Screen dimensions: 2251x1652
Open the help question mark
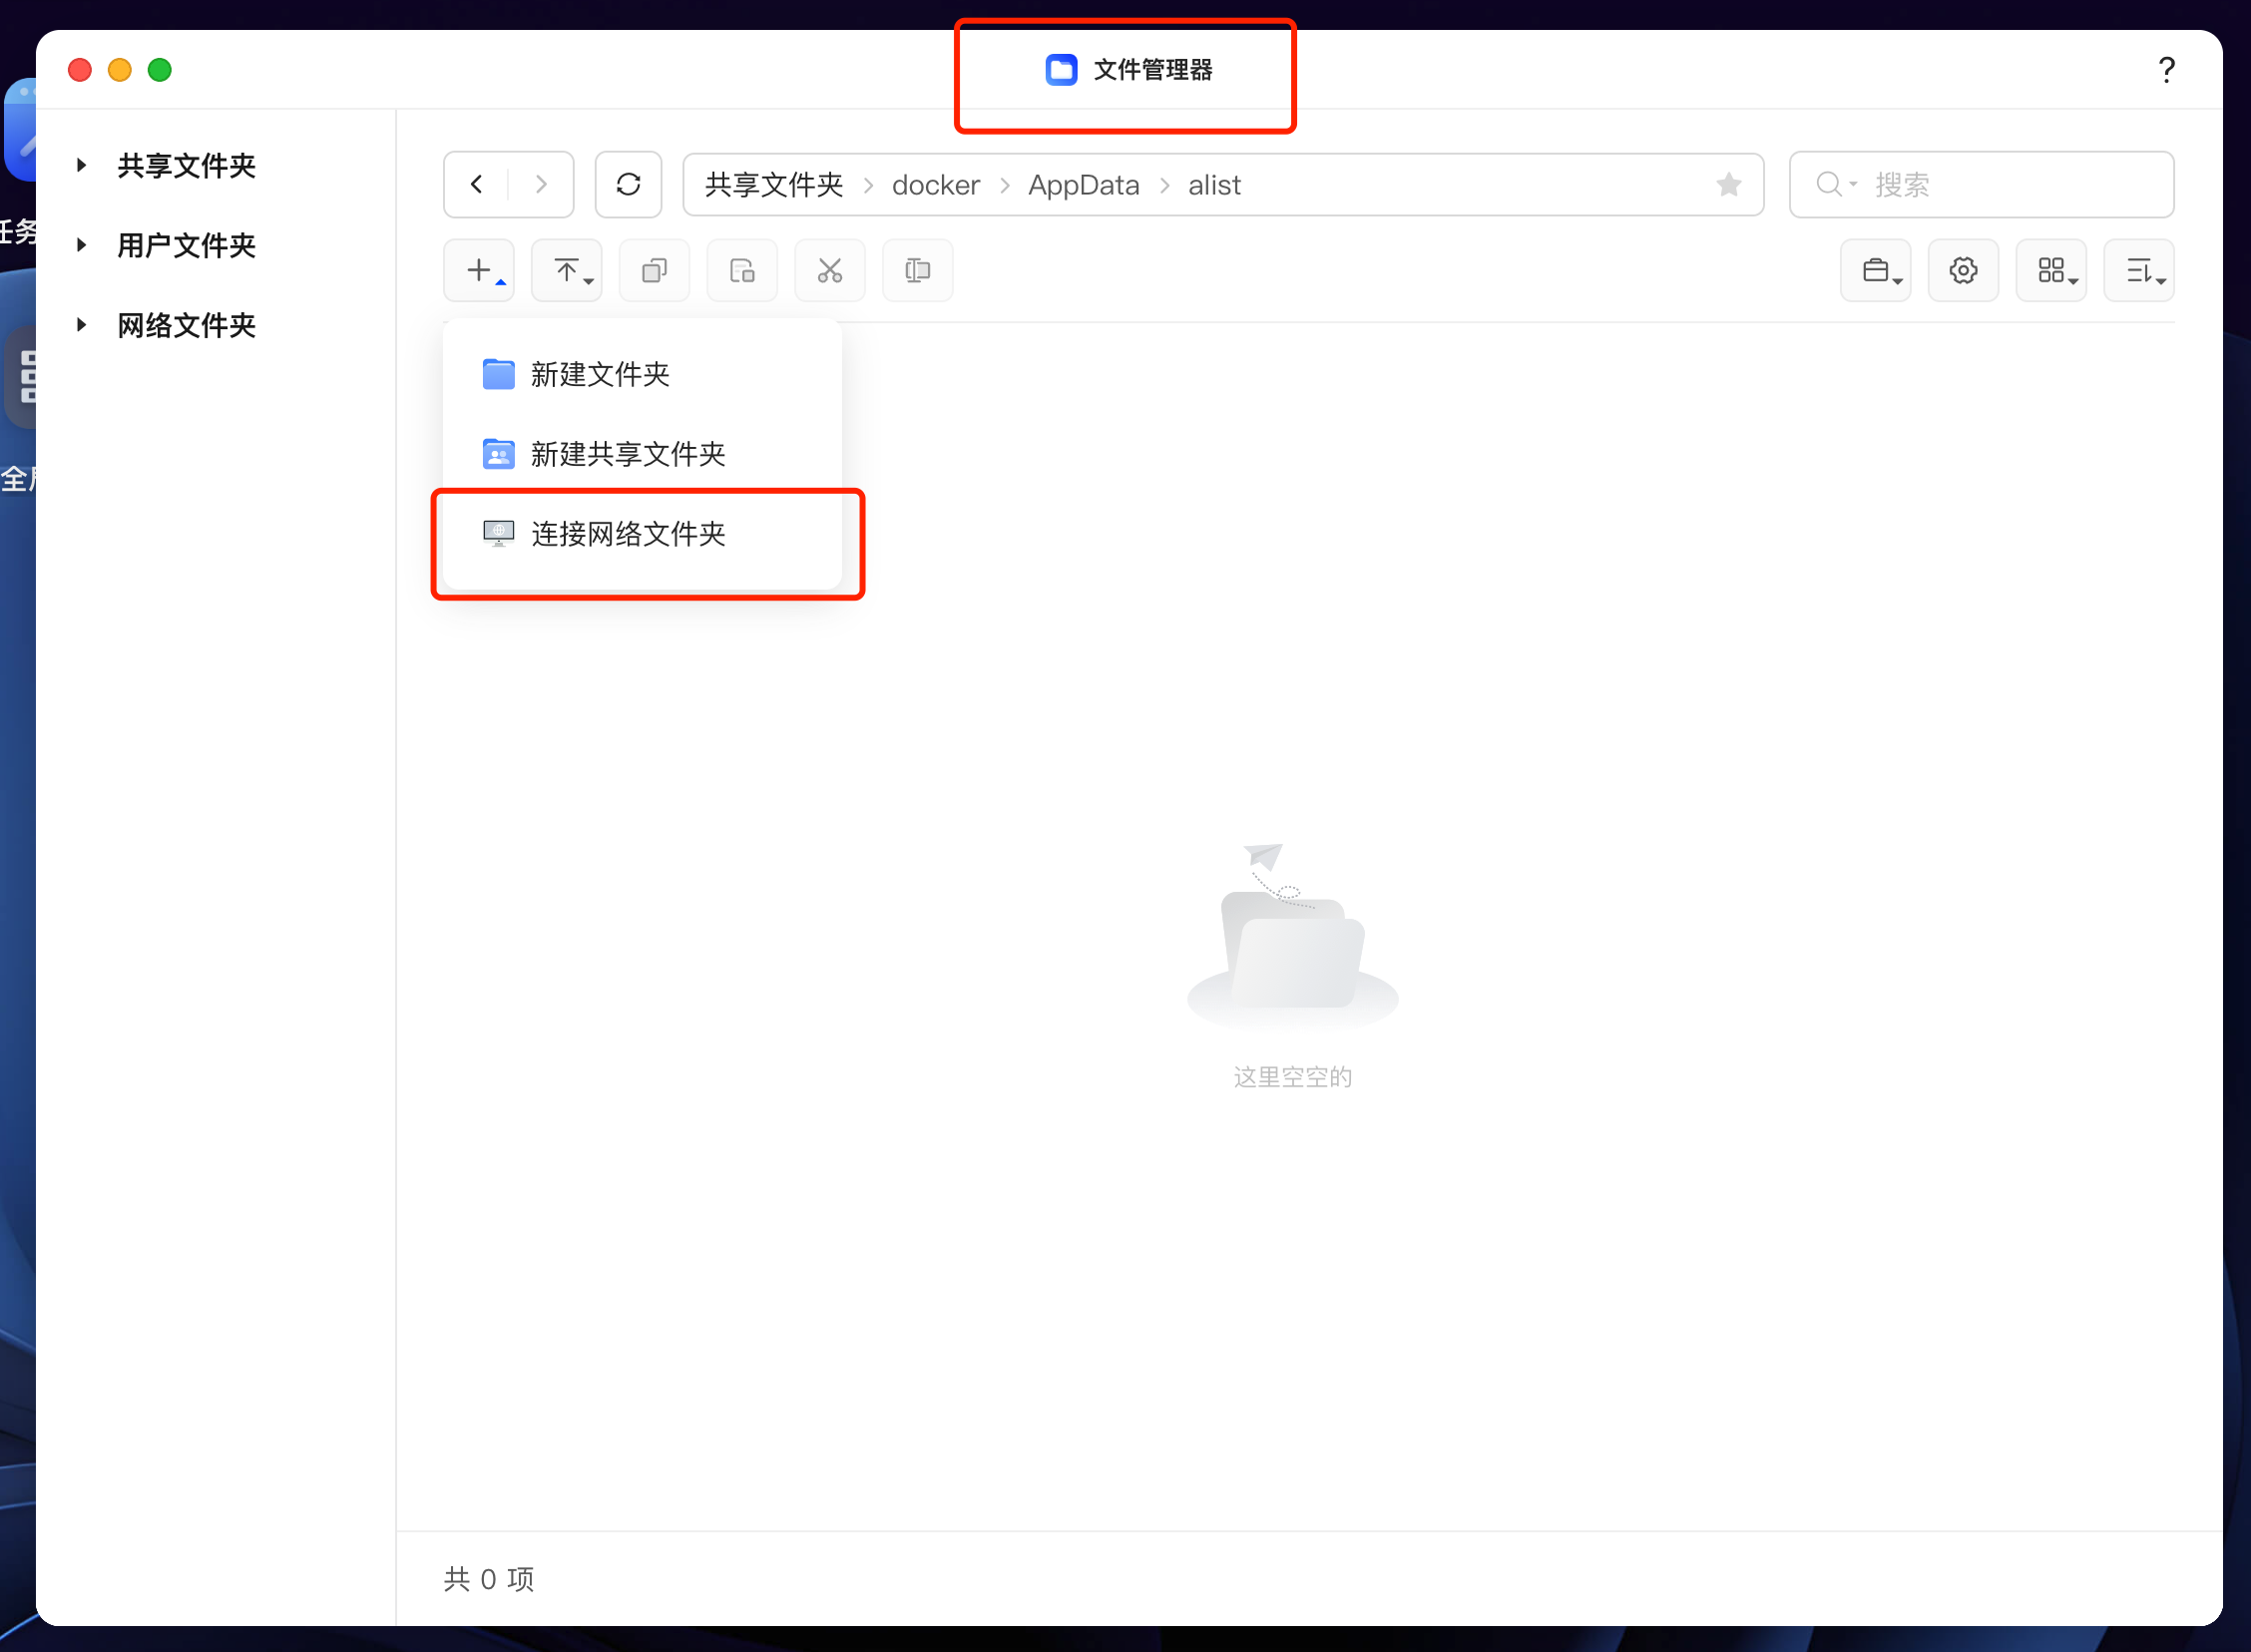[x=2166, y=70]
